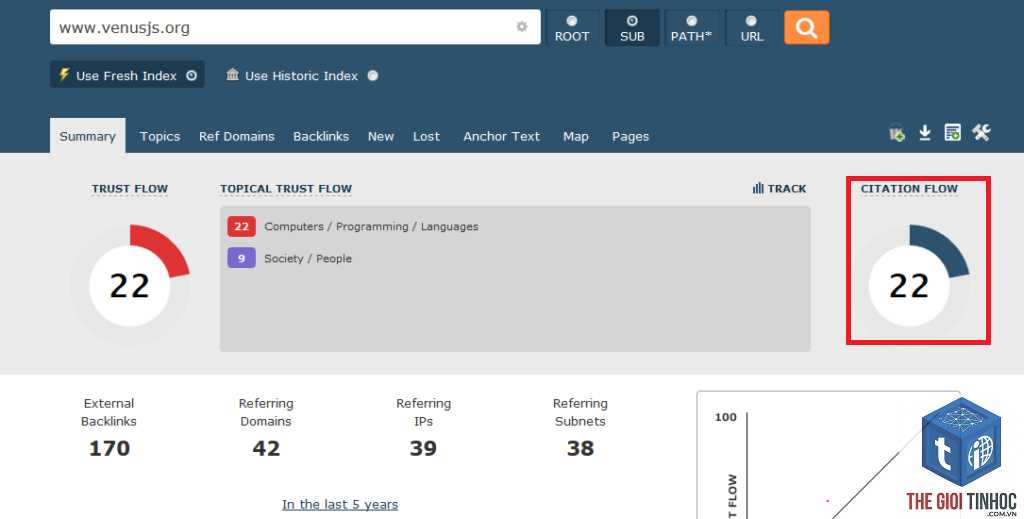Image resolution: width=1024 pixels, height=519 pixels.
Task: Click Computers / Programming / Languages topic
Action: click(x=371, y=227)
